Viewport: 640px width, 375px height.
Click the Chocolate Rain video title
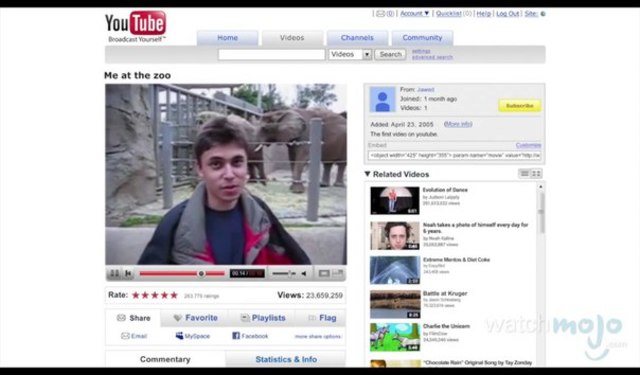(x=477, y=362)
